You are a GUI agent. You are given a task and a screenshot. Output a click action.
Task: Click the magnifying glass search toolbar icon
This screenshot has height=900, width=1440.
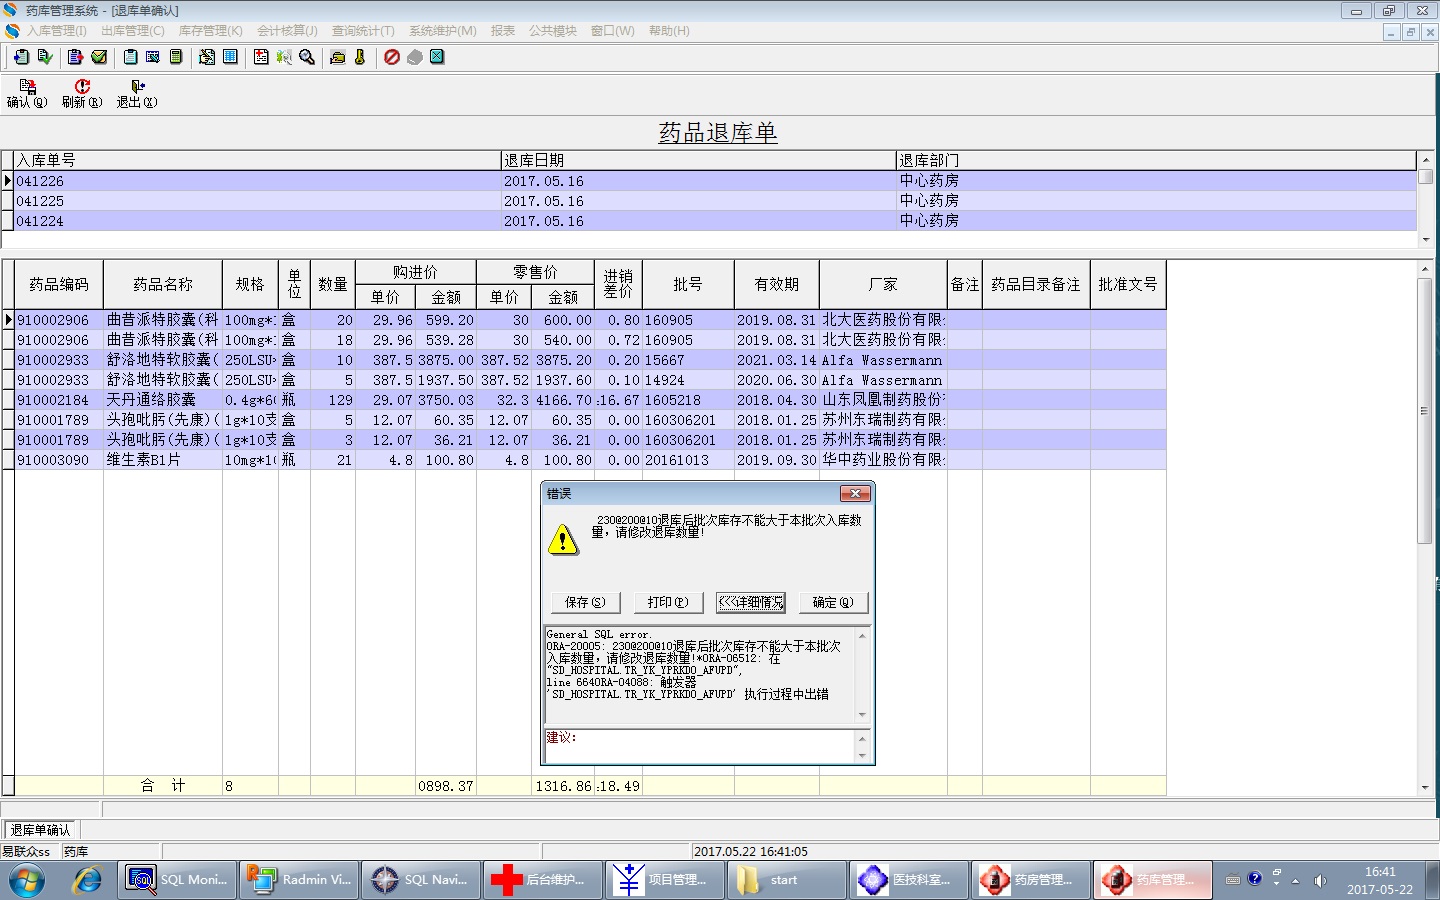tap(307, 57)
